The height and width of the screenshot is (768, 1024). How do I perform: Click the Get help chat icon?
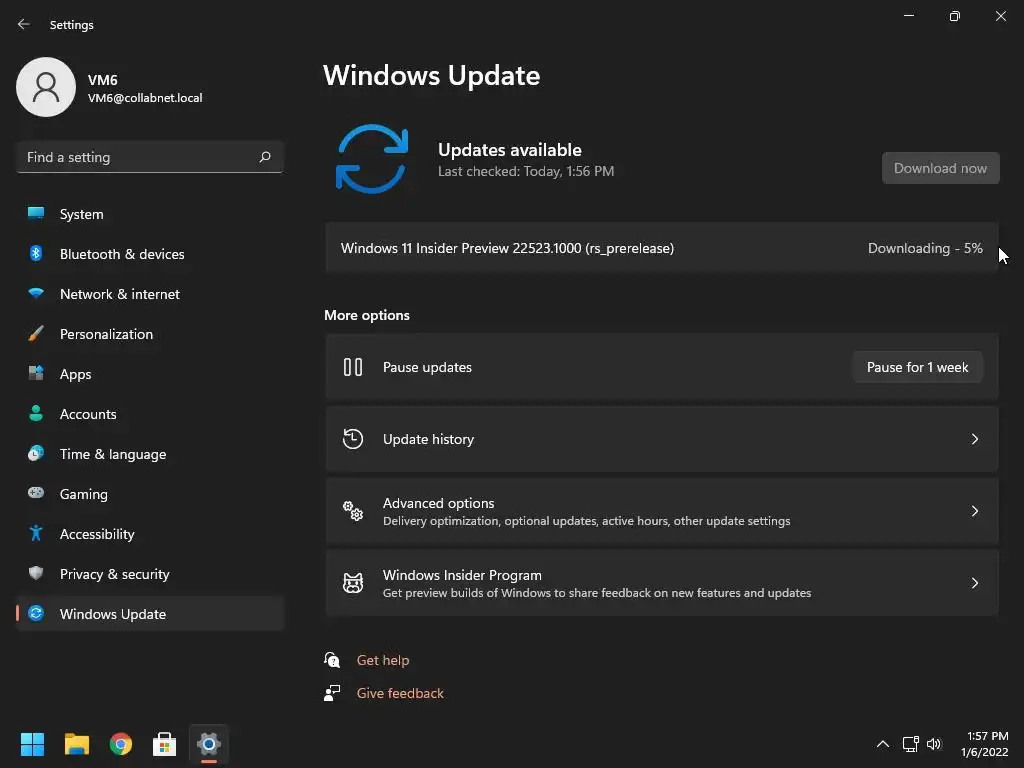(x=332, y=660)
